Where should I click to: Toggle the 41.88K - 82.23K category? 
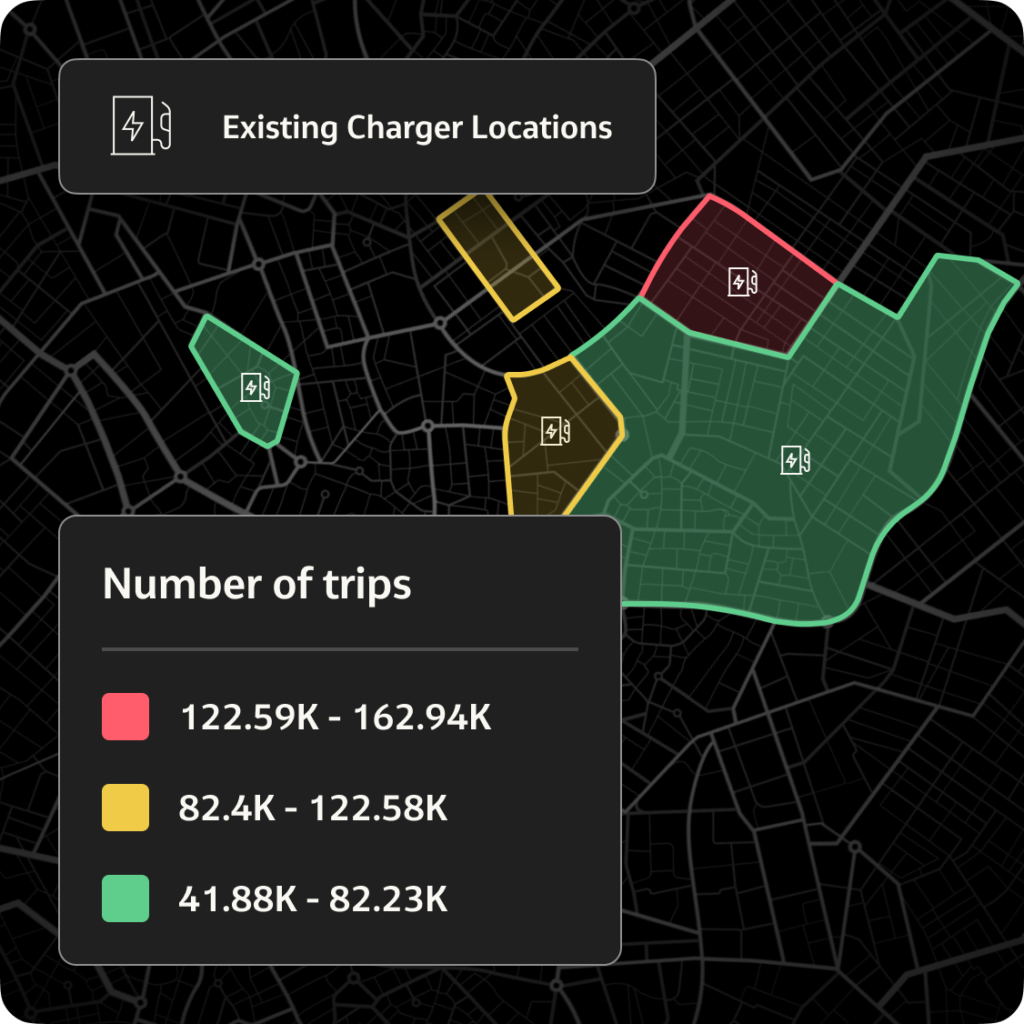(124, 898)
